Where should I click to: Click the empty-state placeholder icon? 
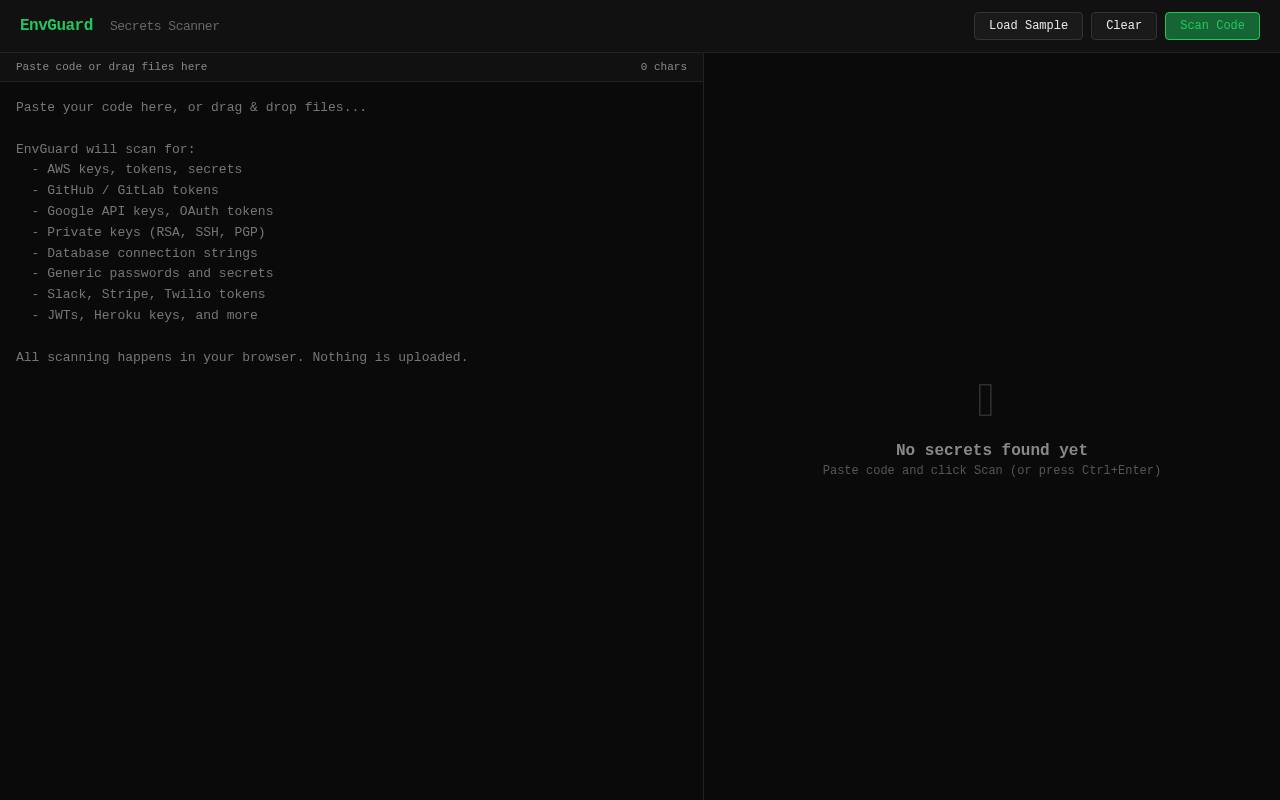(x=986, y=400)
